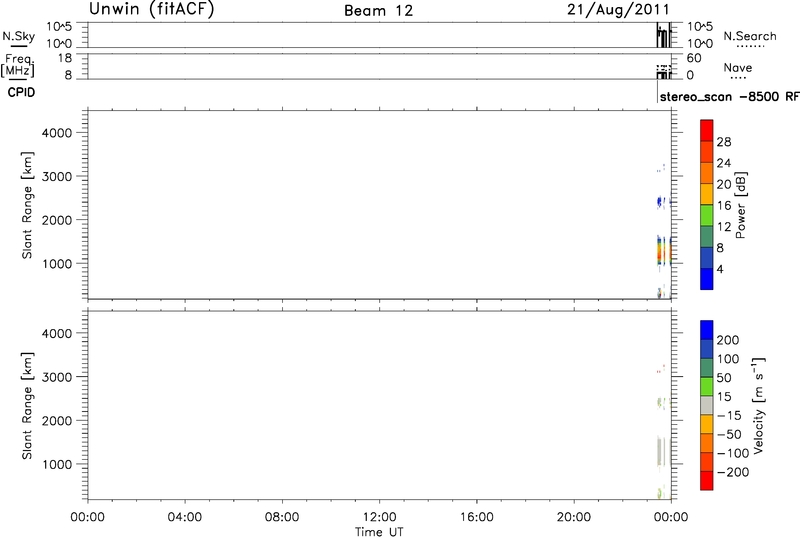Click the "12:00" time tick label
The image size is (800, 538).
click(380, 517)
